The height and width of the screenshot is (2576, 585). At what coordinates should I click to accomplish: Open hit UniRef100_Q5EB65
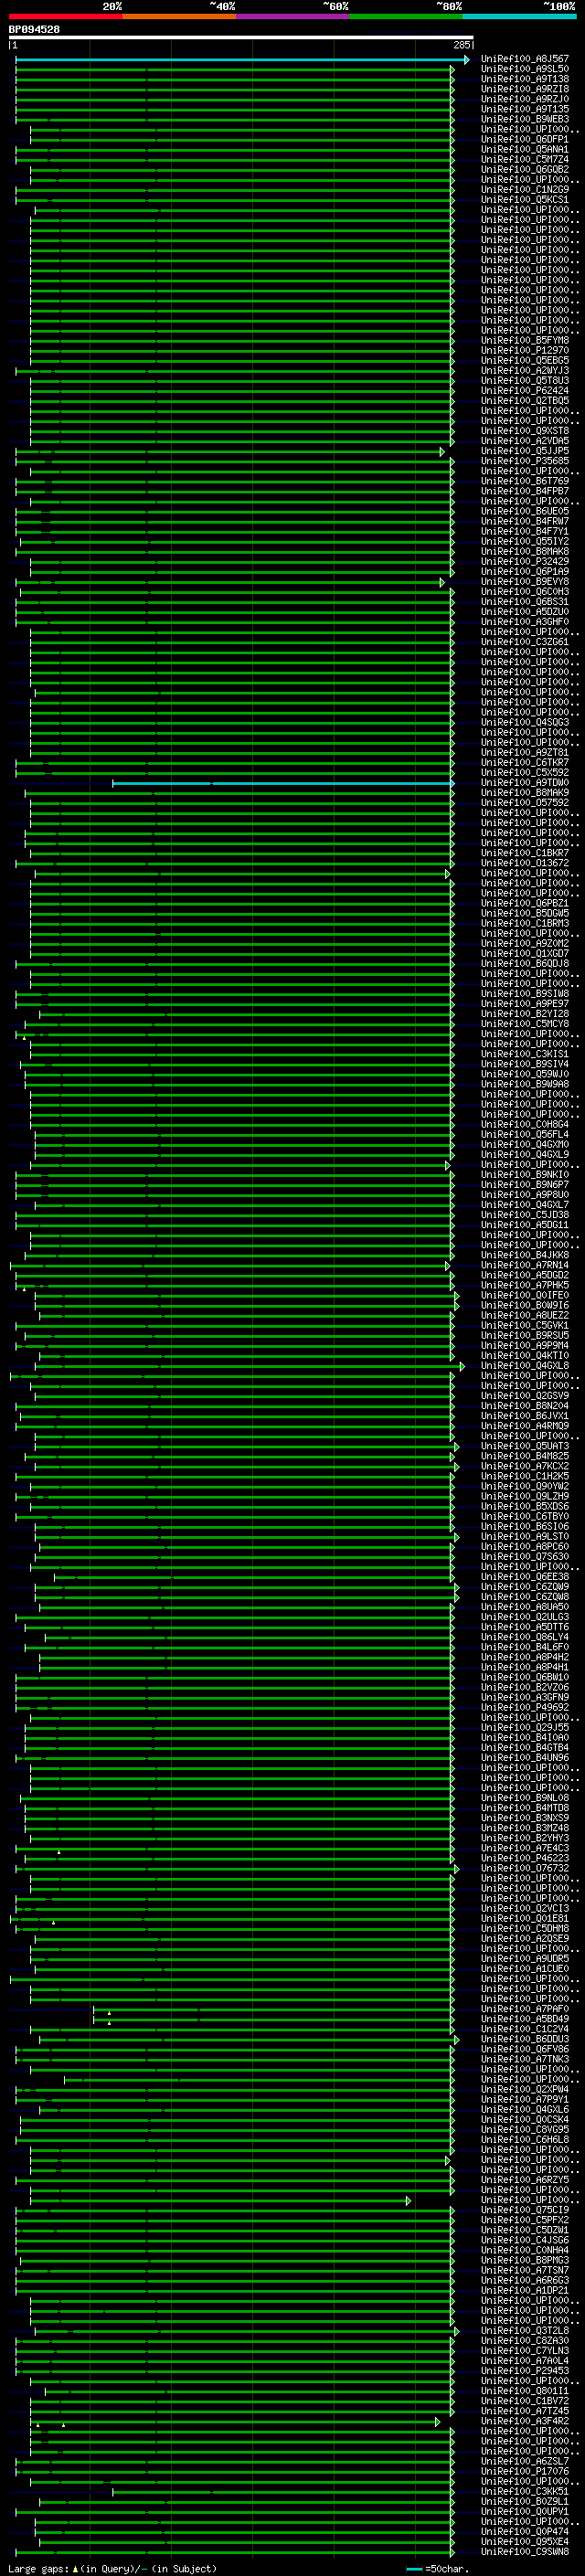point(525,361)
